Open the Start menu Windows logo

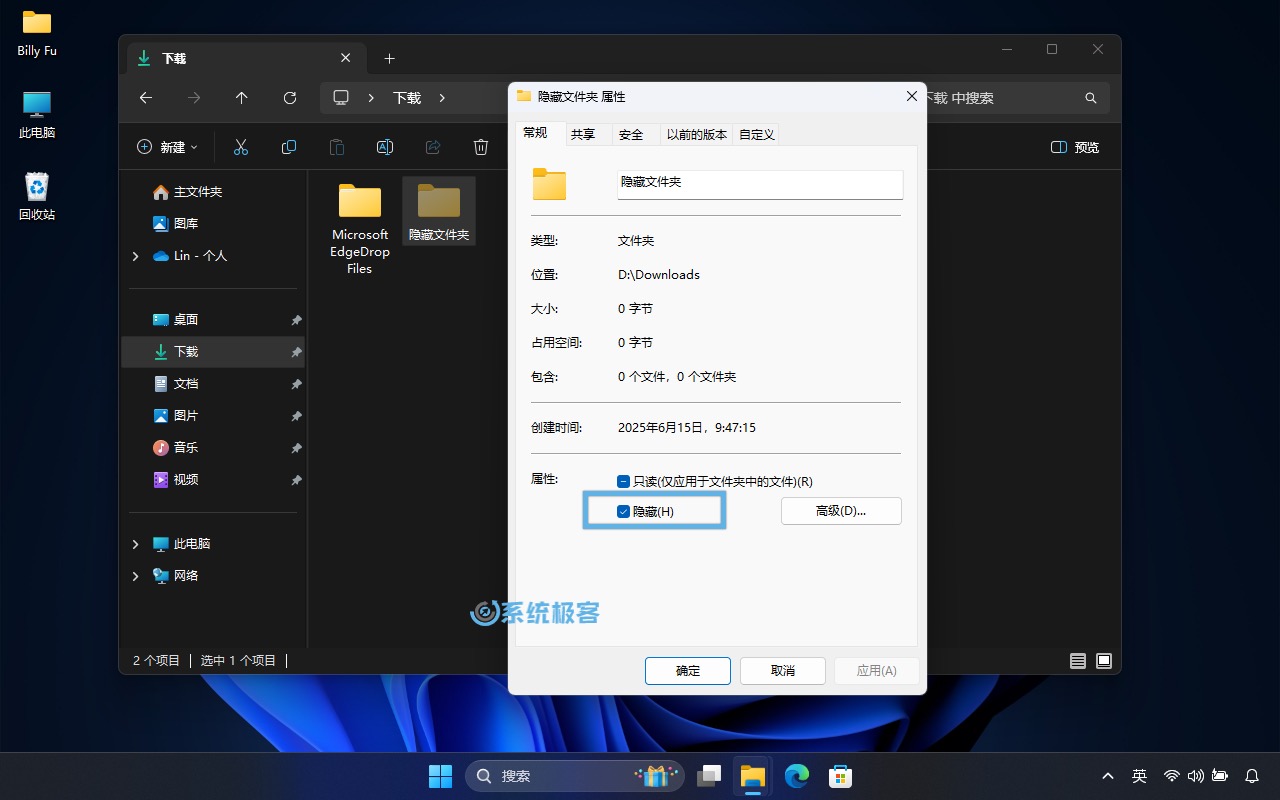(x=440, y=776)
